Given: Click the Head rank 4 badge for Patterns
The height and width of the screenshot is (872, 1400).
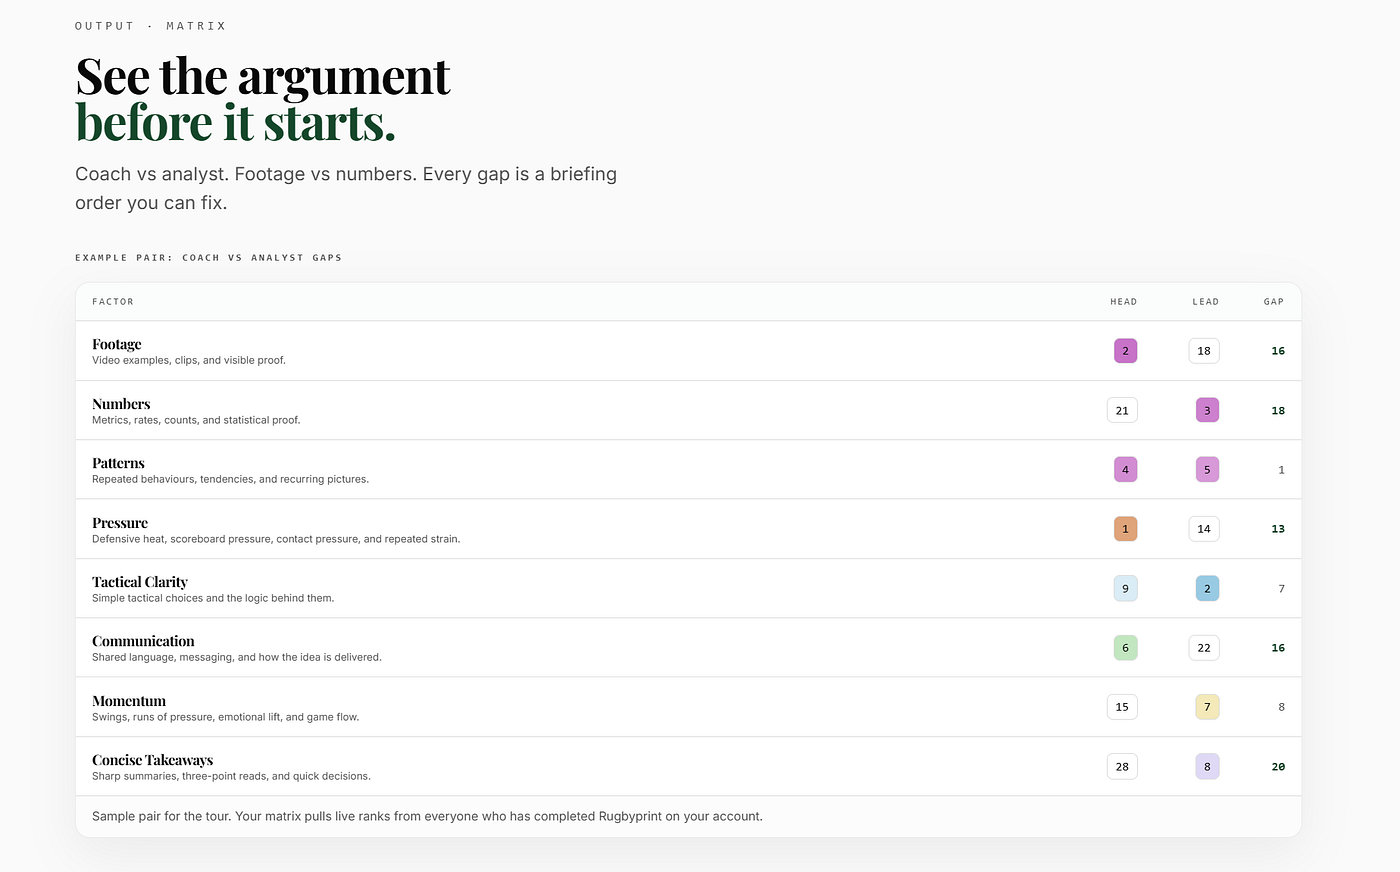Looking at the screenshot, I should (x=1125, y=470).
